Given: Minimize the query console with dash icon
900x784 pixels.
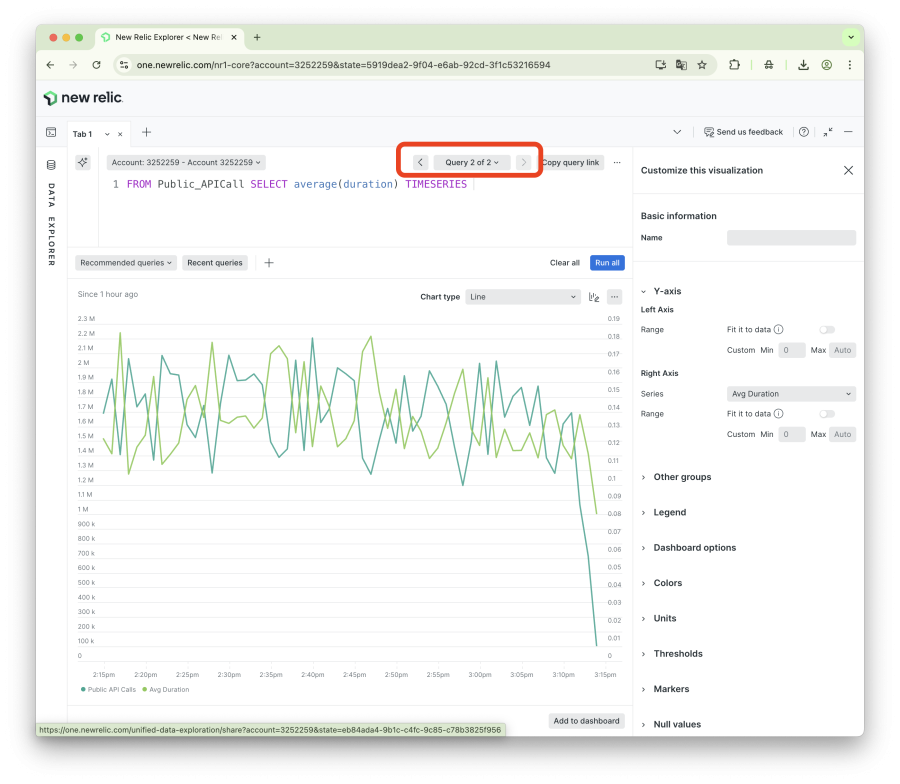Looking at the screenshot, I should click(848, 132).
